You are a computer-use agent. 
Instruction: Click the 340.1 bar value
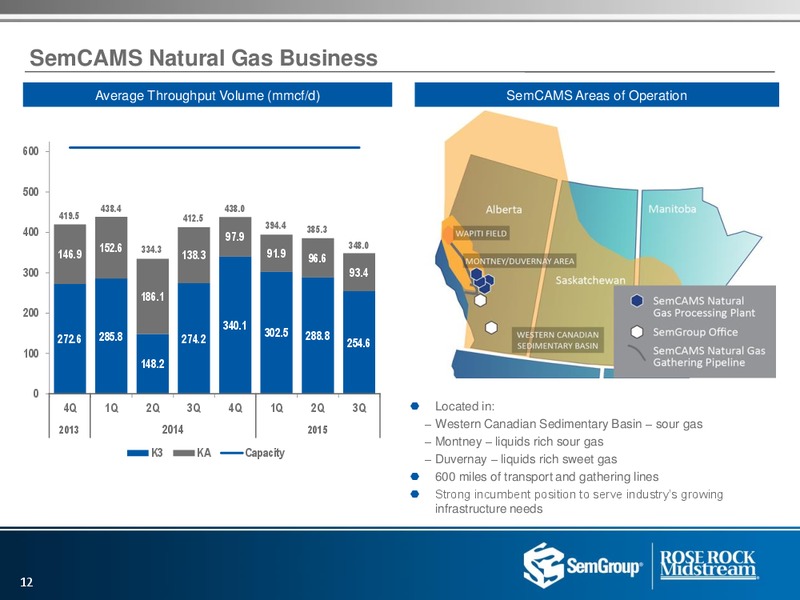[235, 325]
